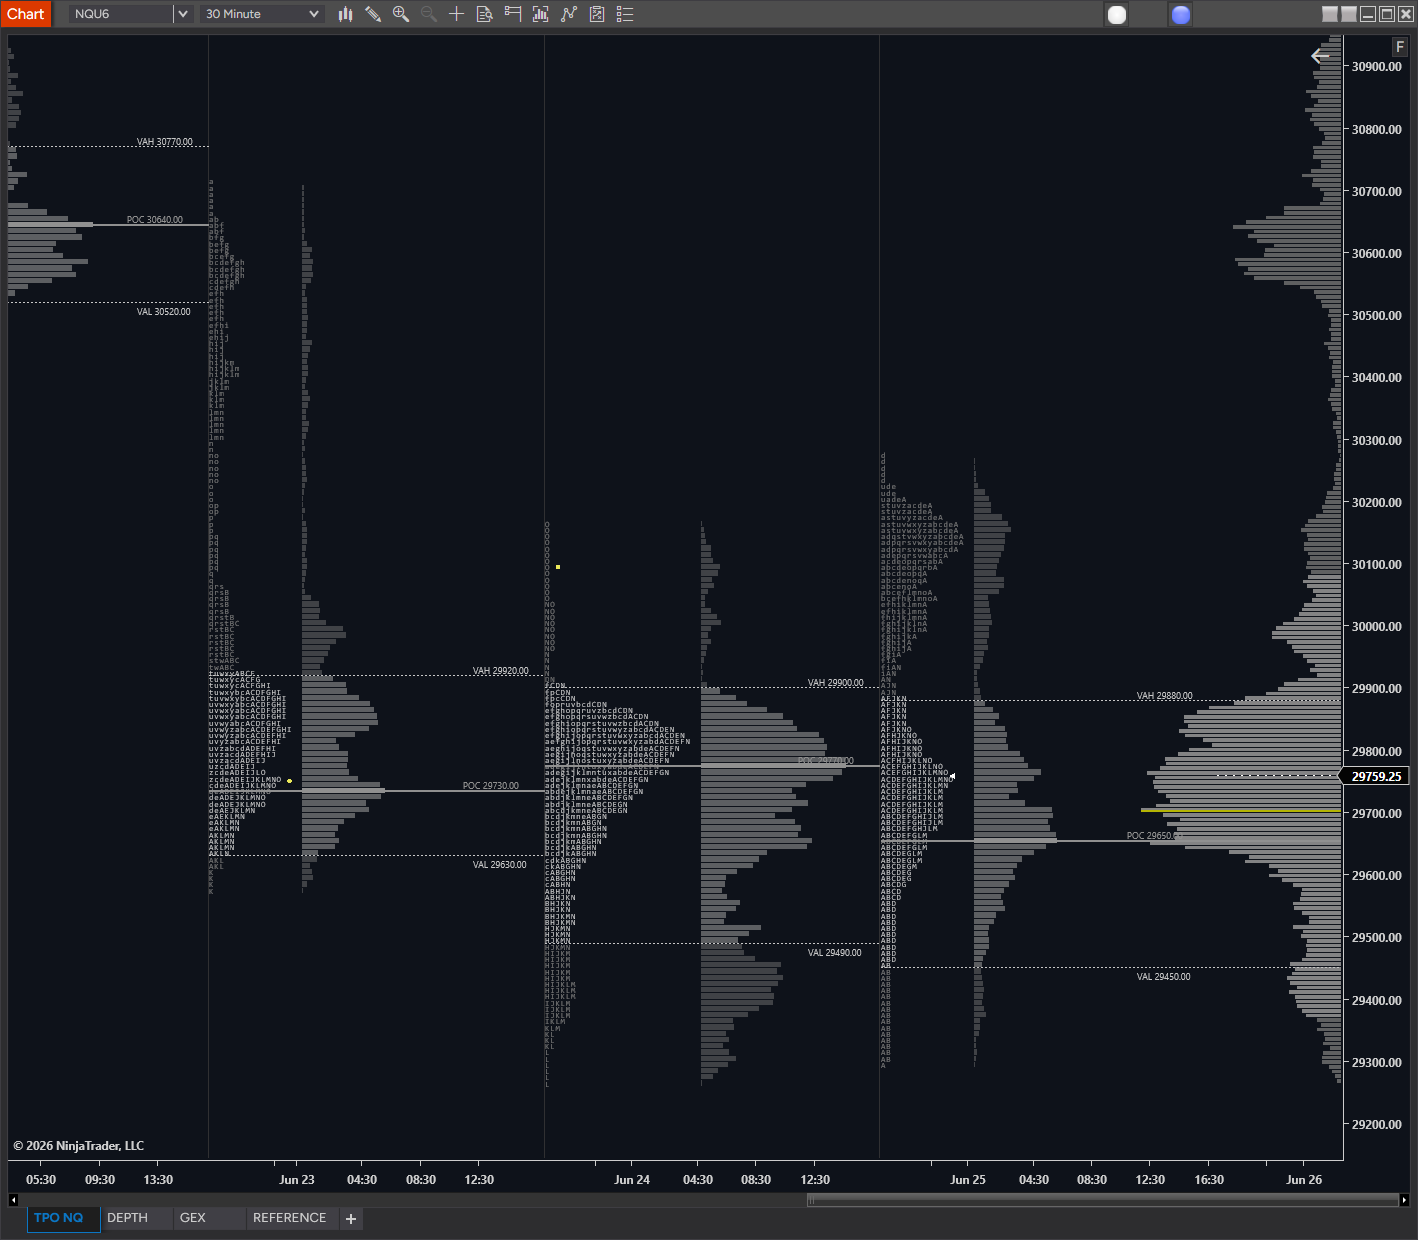This screenshot has height=1240, width=1418.
Task: Click the second gray window button before minimize
Action: [x=1349, y=14]
